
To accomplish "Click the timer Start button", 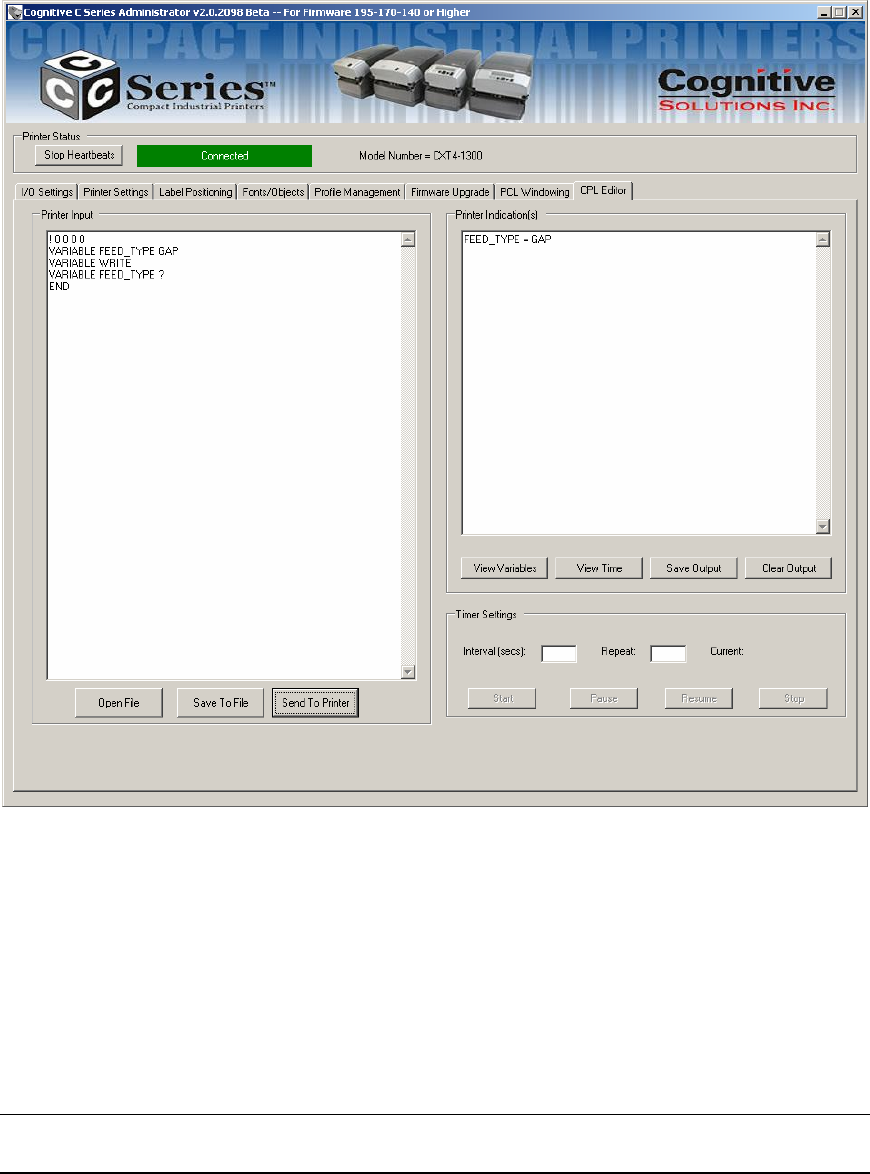I will tap(502, 699).
